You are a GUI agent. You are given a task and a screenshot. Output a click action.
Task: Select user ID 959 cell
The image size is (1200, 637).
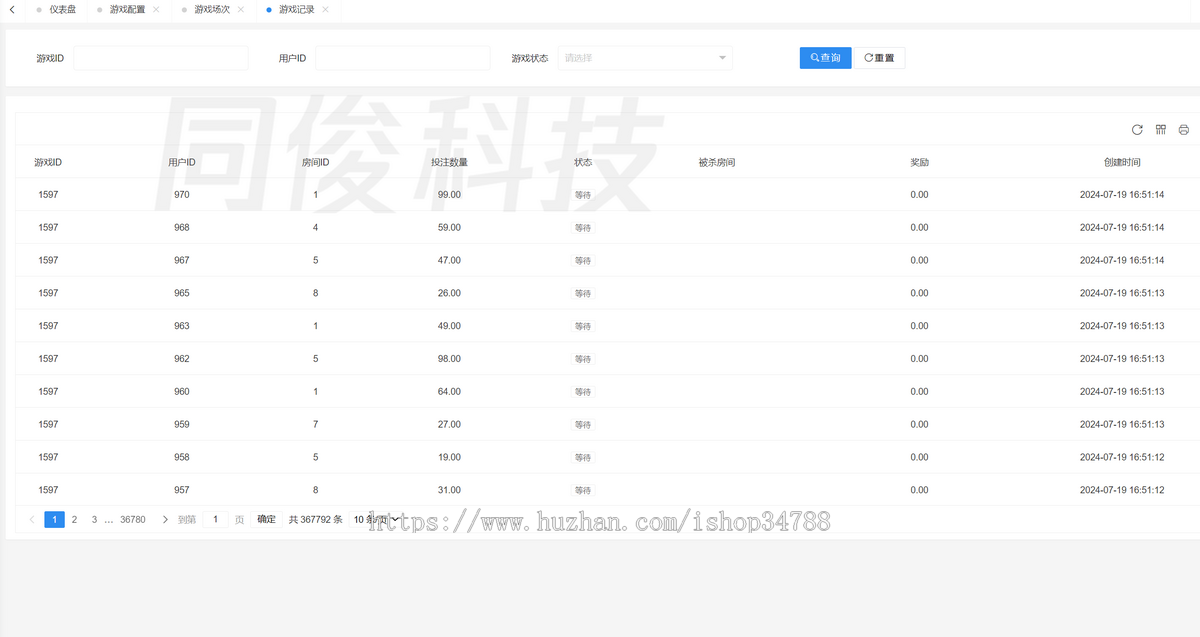click(181, 425)
